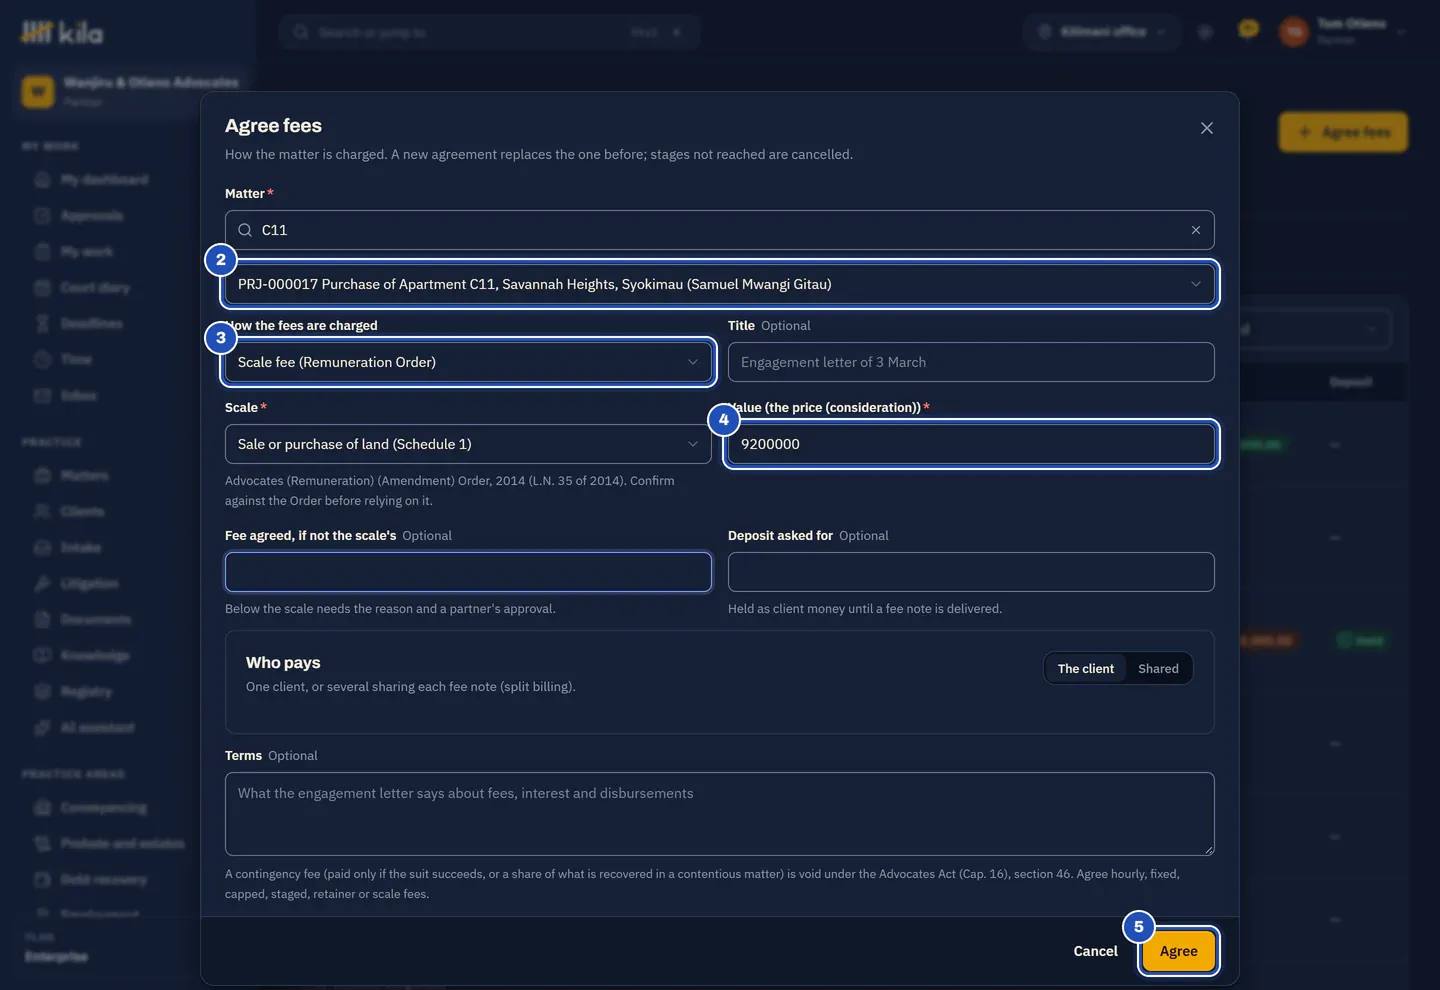Click the matter search magnifier icon
The width and height of the screenshot is (1440, 990).
(x=245, y=230)
